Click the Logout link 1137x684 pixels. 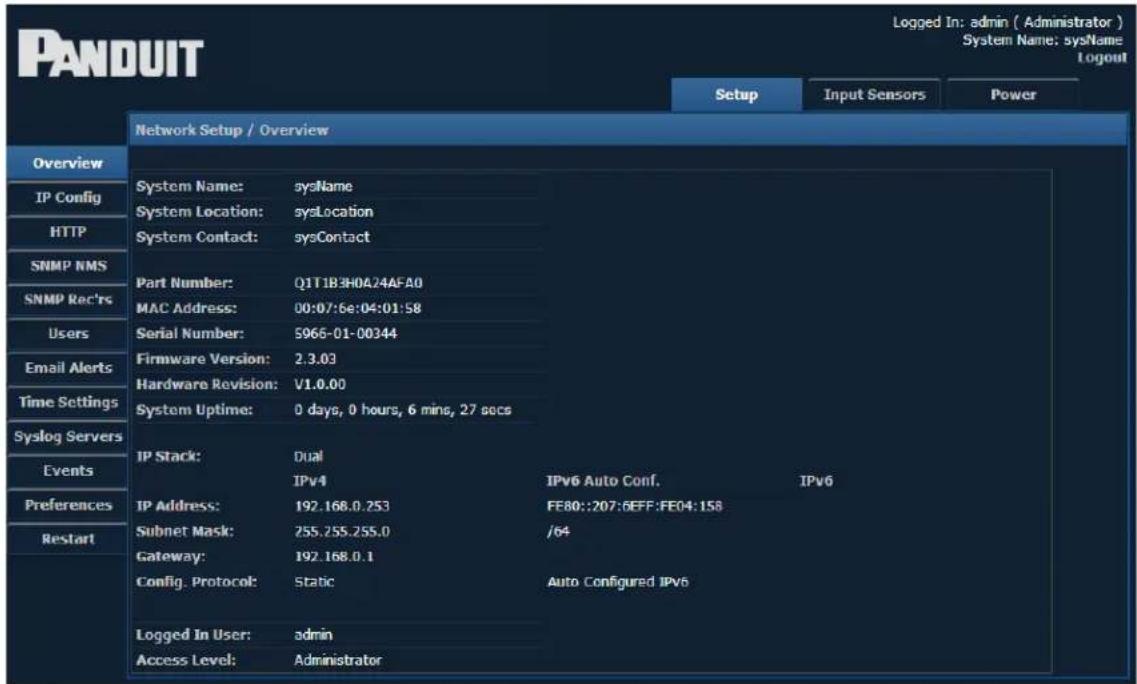pyautogui.click(x=1101, y=57)
